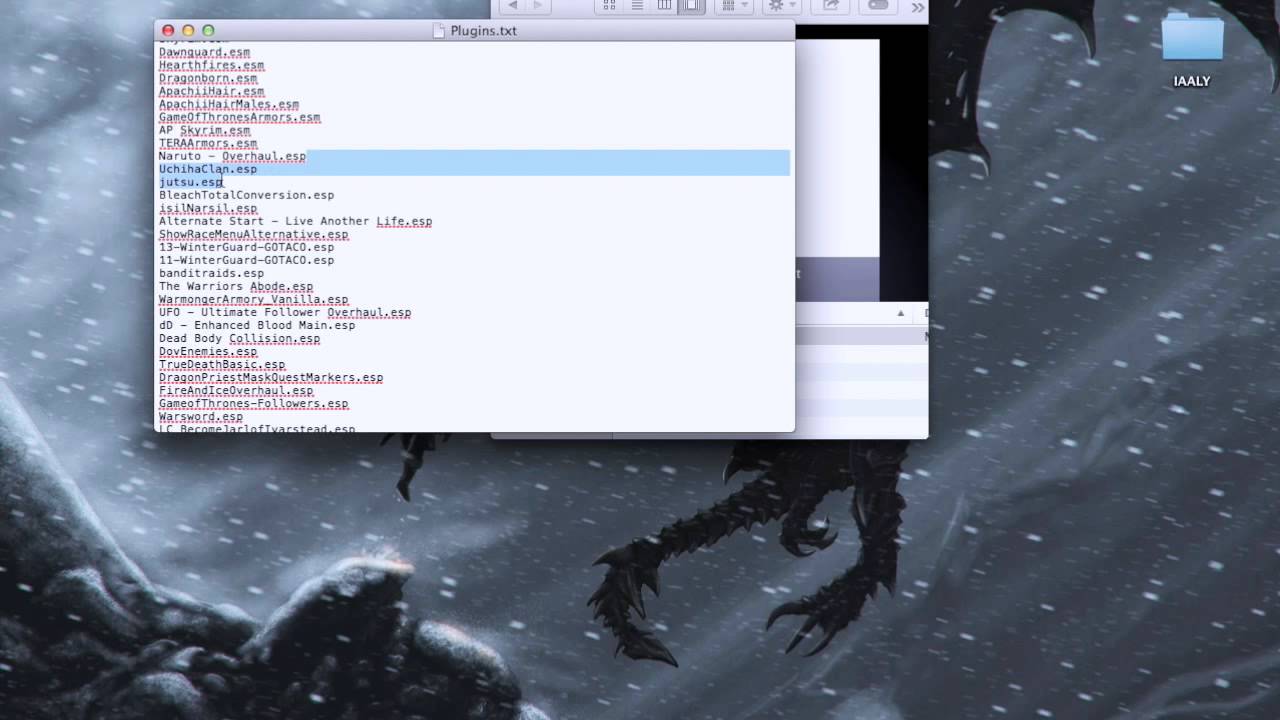Toggle the Finder column sort triangle

(x=900, y=313)
